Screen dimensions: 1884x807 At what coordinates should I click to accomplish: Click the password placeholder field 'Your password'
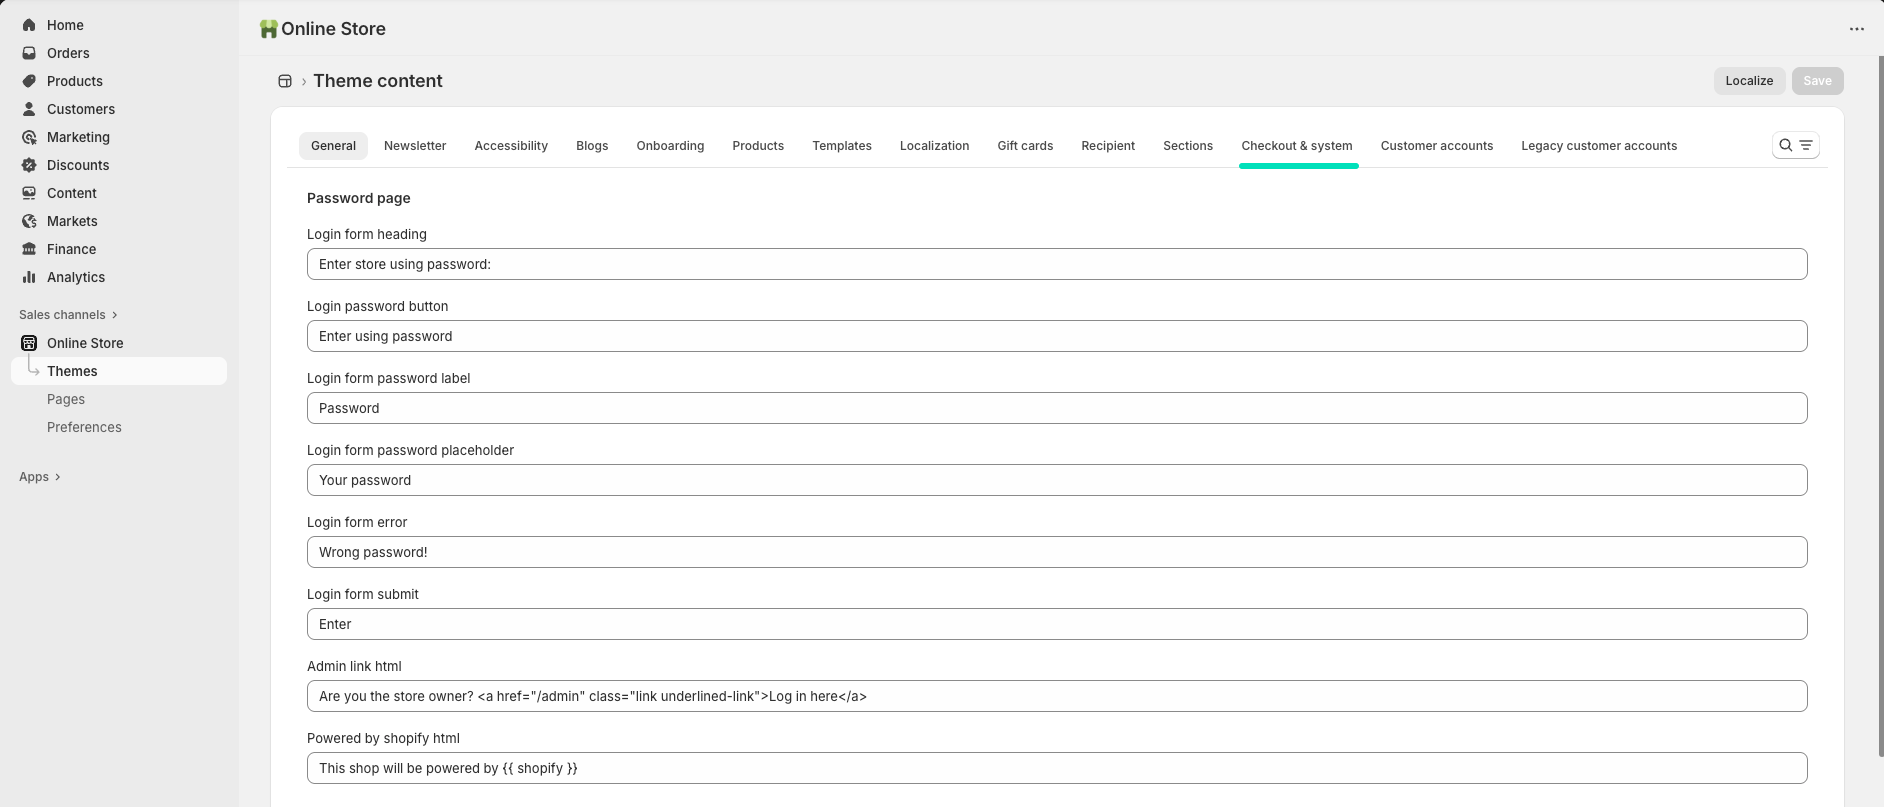tap(1057, 480)
